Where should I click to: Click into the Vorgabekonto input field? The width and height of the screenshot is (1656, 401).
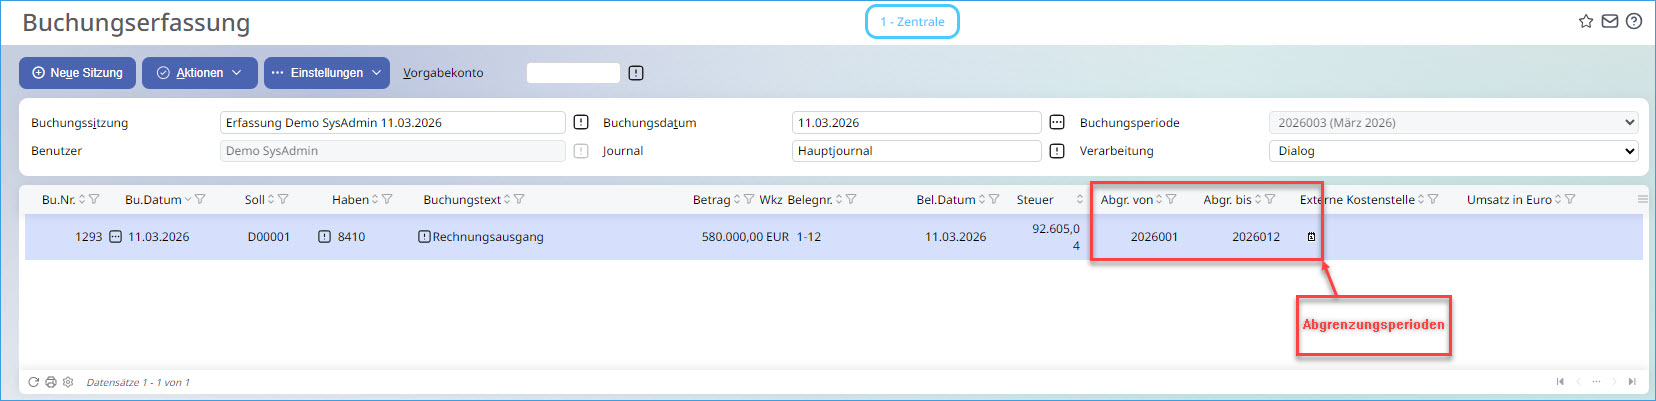pos(573,73)
